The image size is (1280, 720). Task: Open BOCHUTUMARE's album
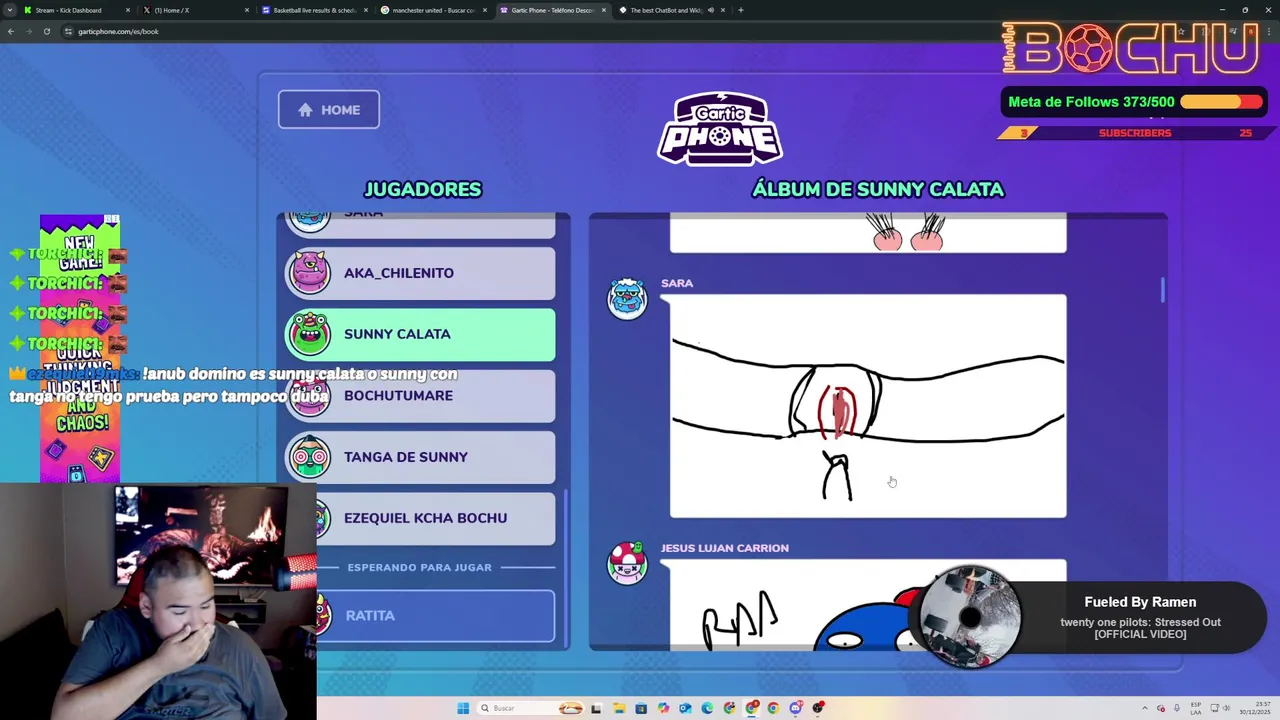[x=421, y=395]
